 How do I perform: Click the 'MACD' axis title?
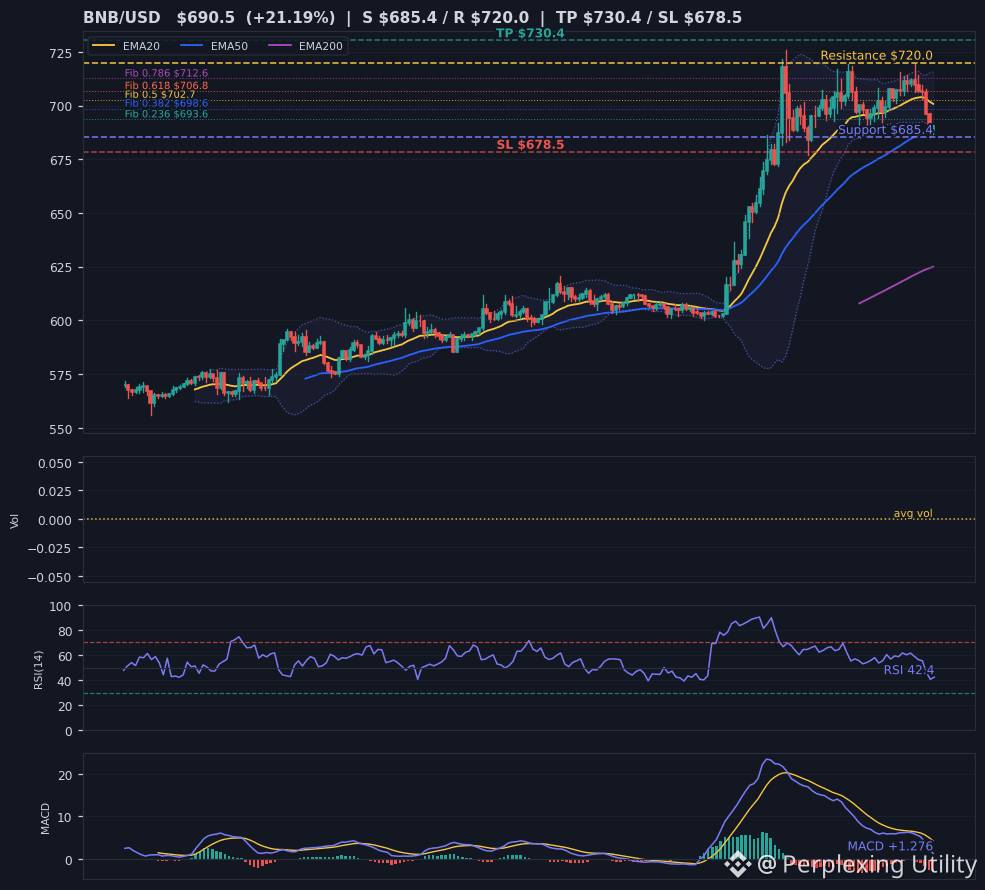pos(45,818)
